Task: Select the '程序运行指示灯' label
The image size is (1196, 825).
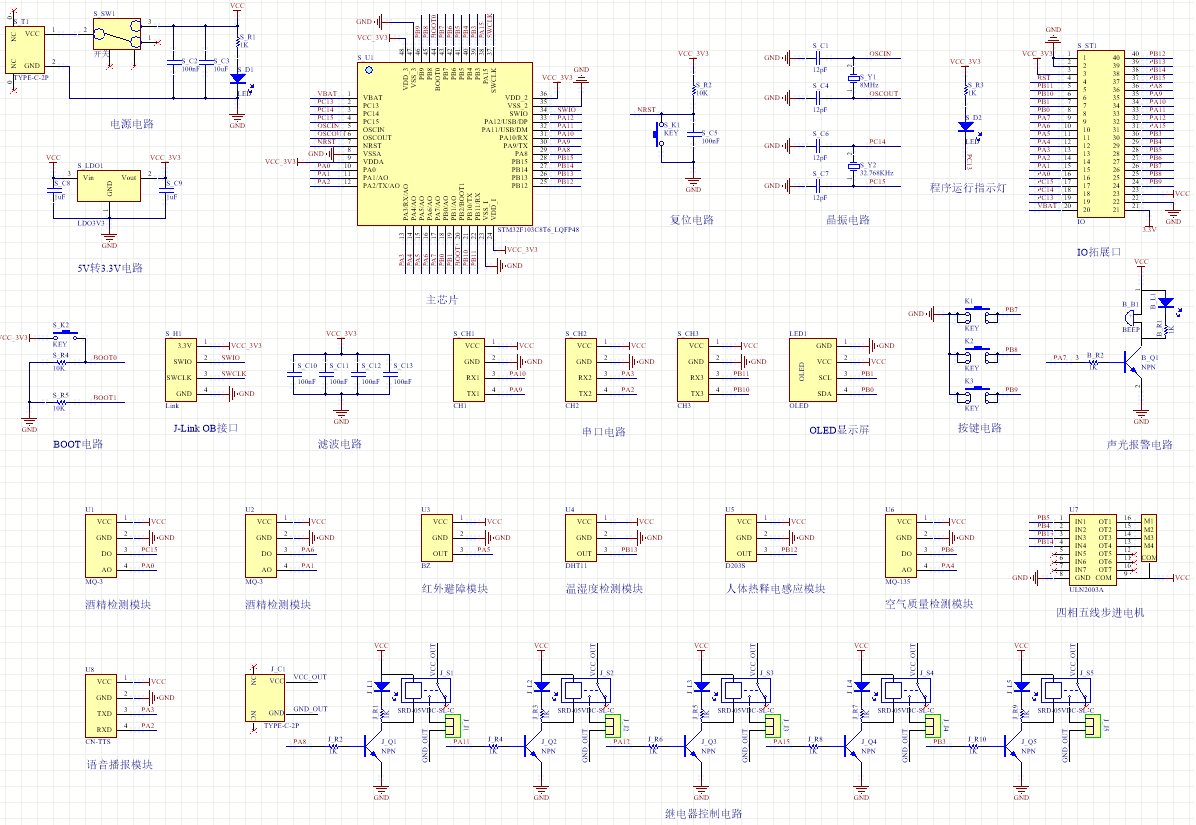Action: pos(968,188)
